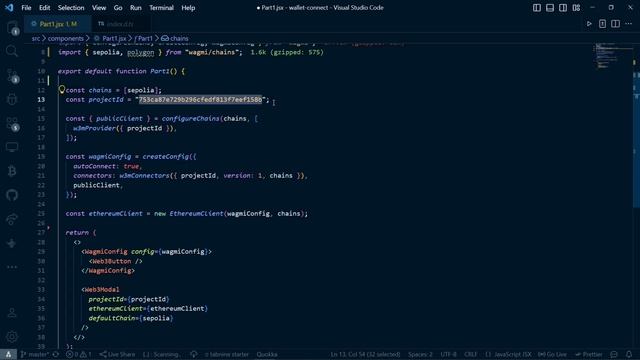Image resolution: width=640 pixels, height=360 pixels.
Task: Open the Go menu
Action: [118, 8]
